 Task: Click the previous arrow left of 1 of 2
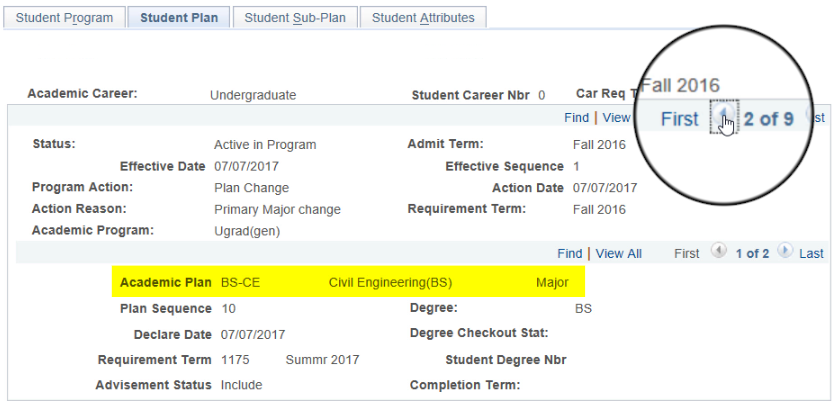click(718, 253)
